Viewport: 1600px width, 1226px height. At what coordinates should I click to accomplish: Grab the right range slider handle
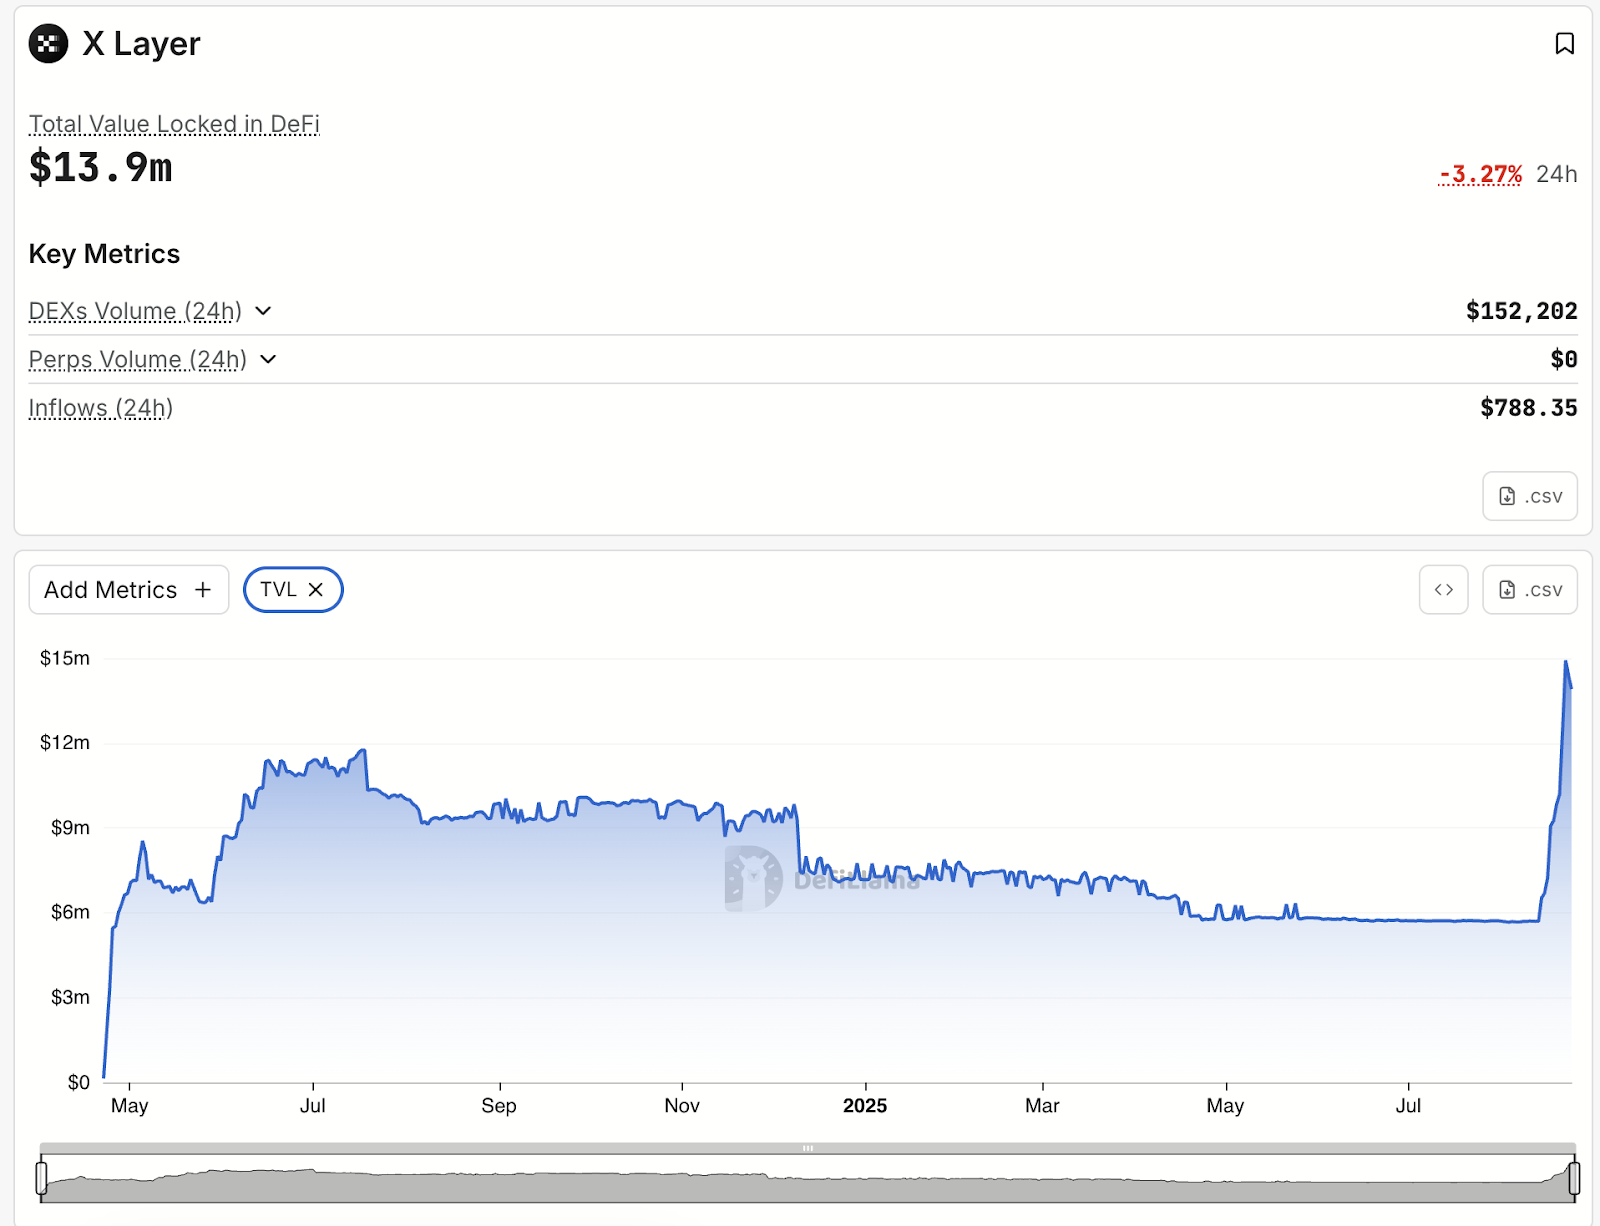[x=1574, y=1177]
